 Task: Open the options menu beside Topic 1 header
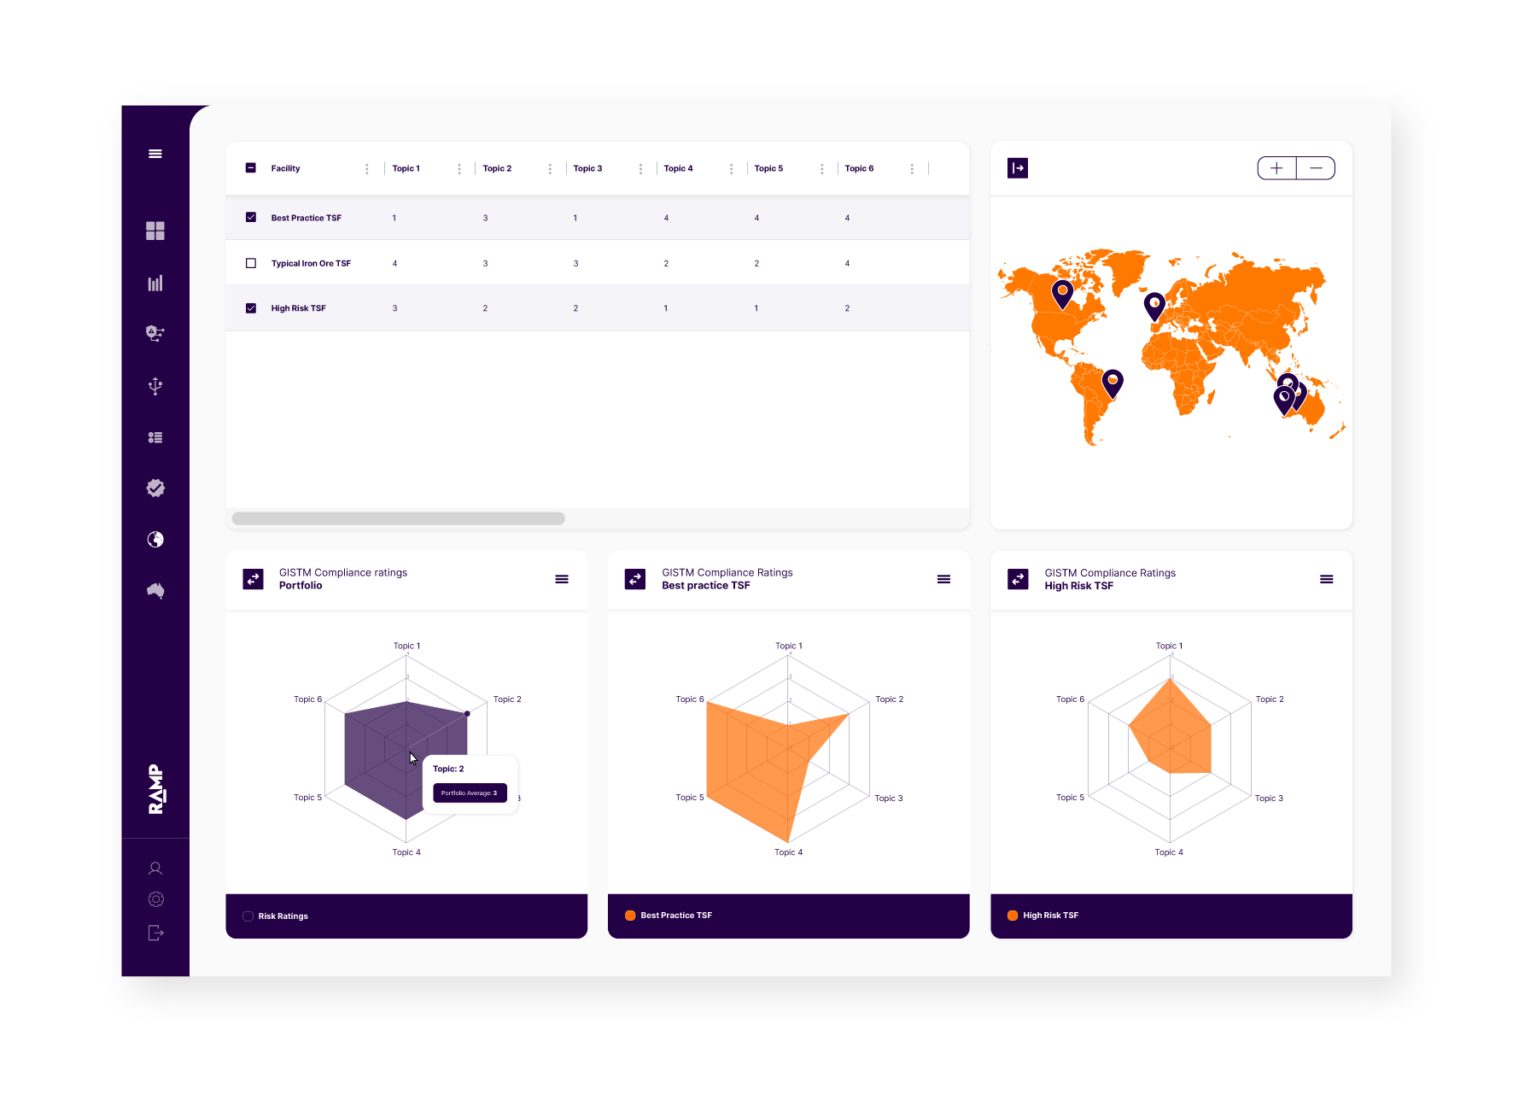pyautogui.click(x=458, y=168)
